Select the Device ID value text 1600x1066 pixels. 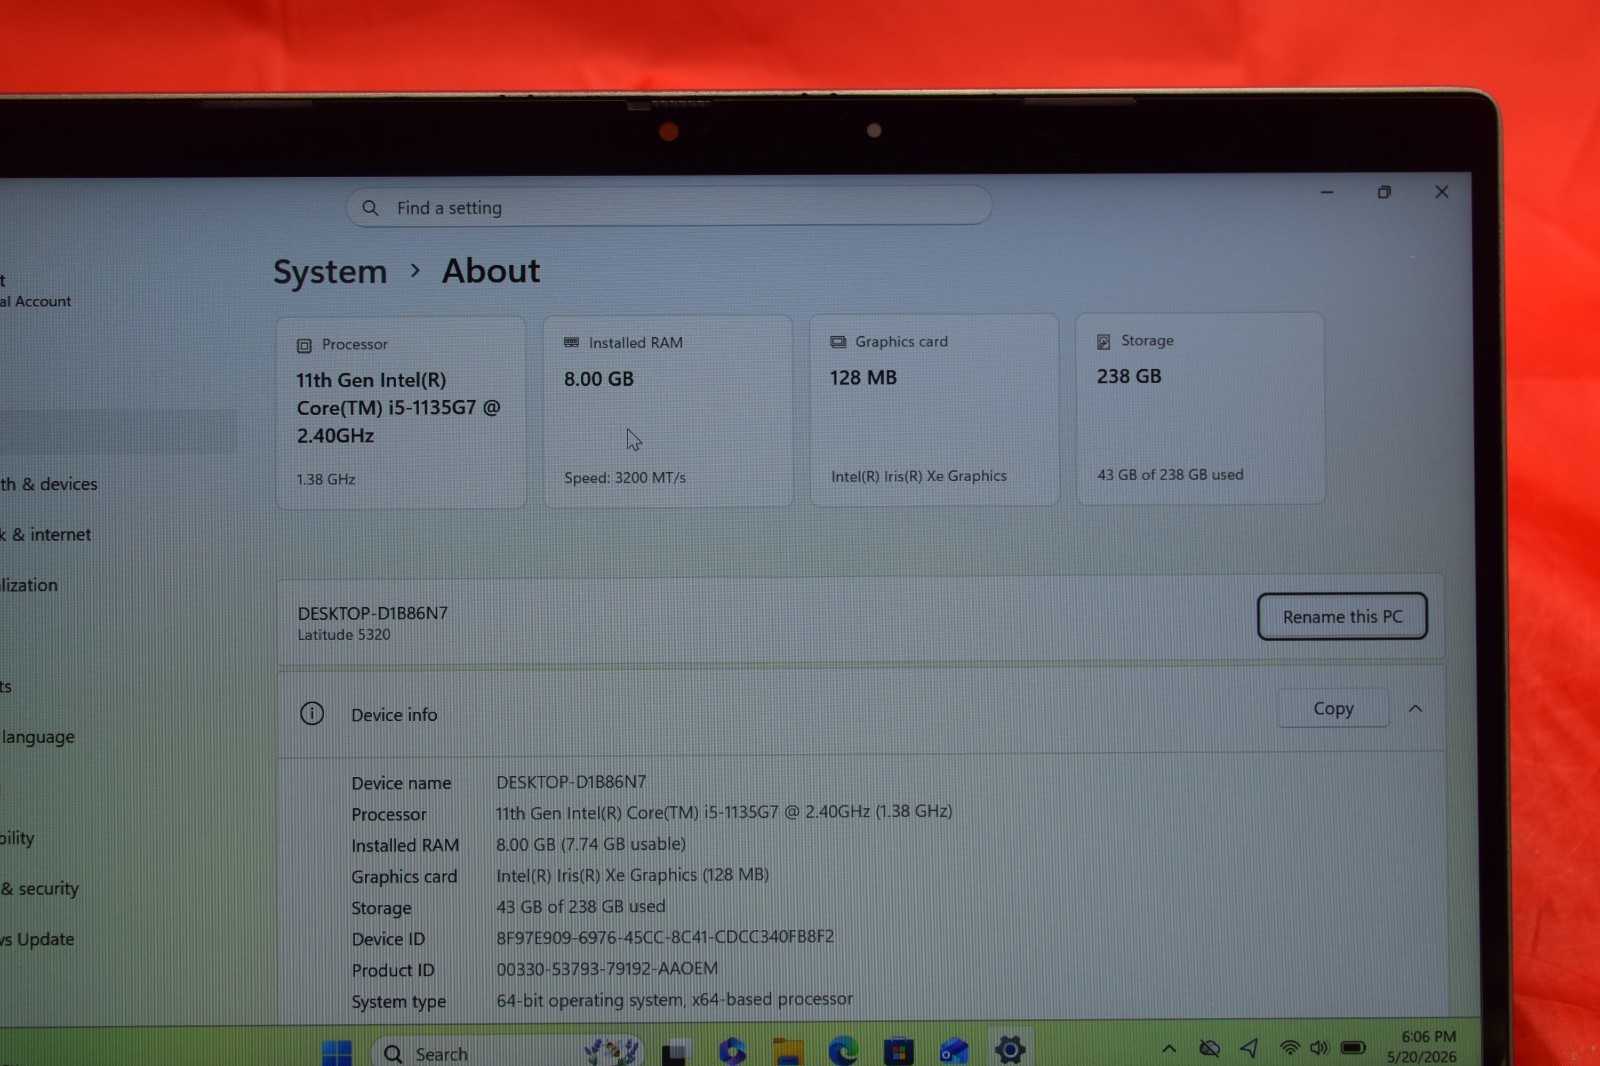(665, 937)
